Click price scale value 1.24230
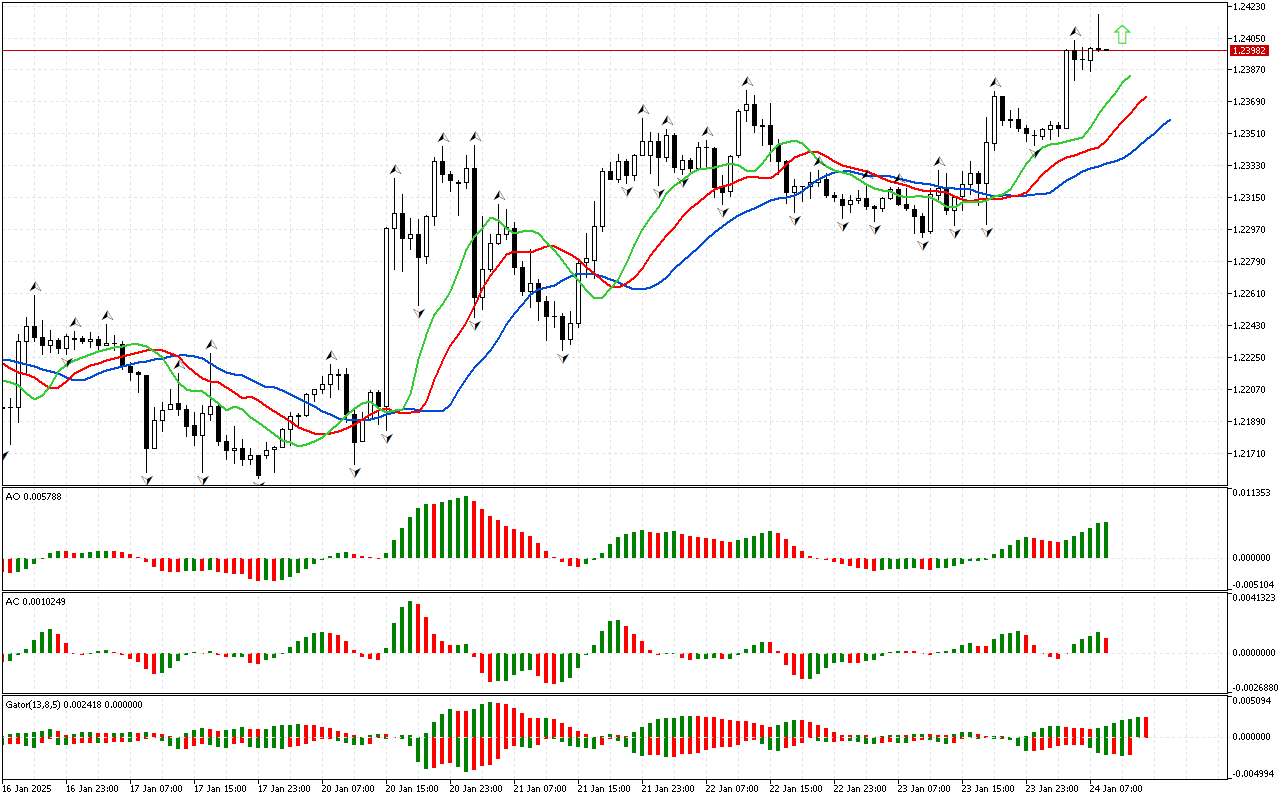 [x=1248, y=7]
